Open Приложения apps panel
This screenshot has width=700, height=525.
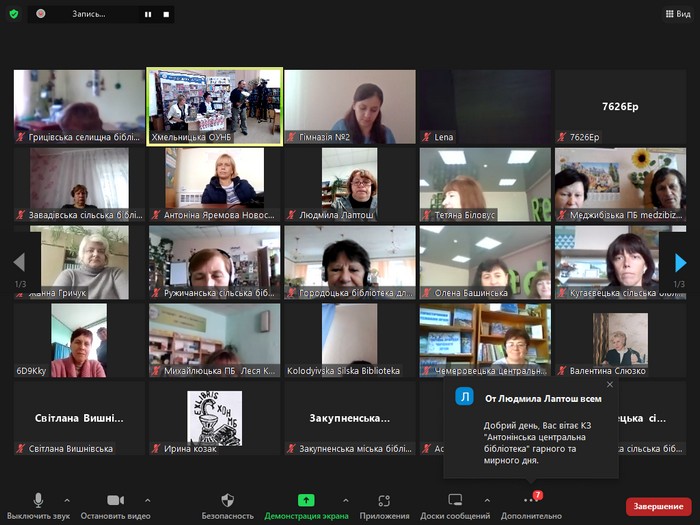384,506
